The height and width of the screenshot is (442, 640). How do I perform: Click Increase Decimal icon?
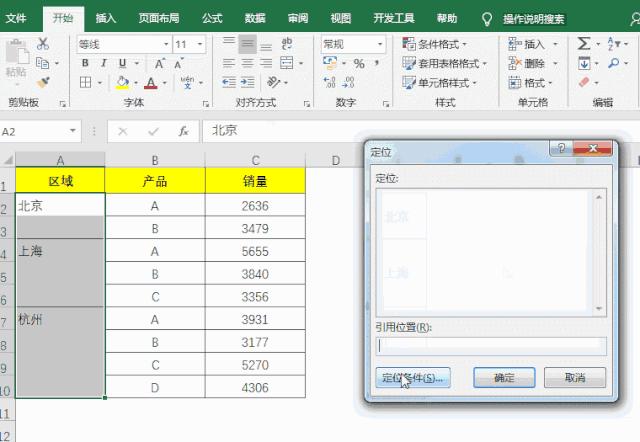coord(329,83)
